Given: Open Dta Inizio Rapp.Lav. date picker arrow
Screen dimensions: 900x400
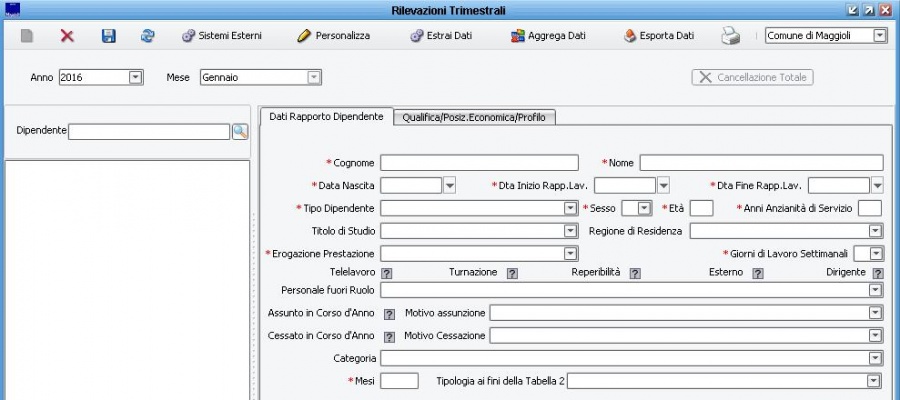Looking at the screenshot, I should (x=664, y=185).
